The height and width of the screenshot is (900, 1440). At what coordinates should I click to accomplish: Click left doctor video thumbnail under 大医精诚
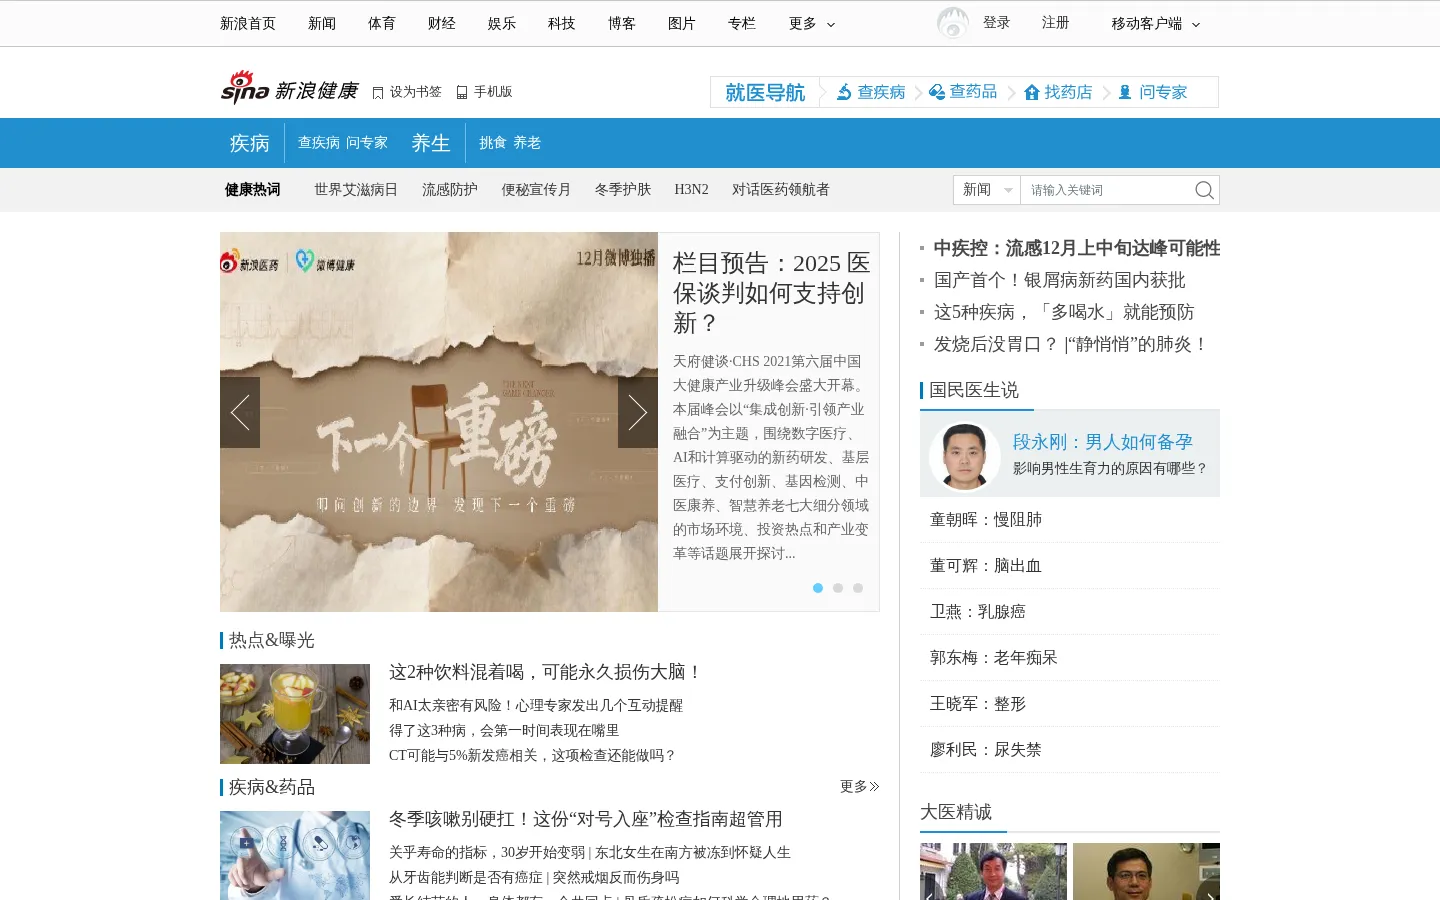point(993,871)
